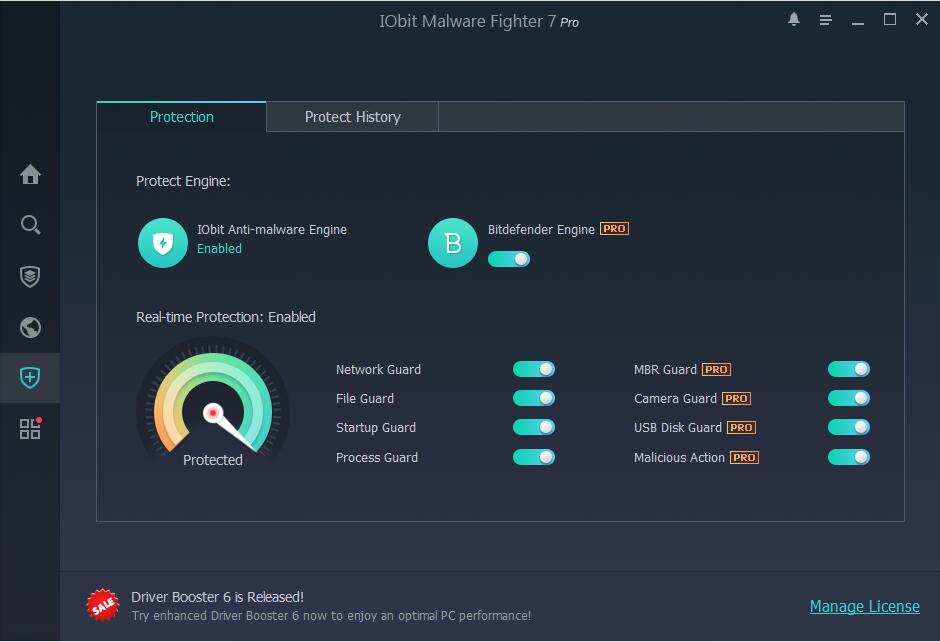The image size is (940, 642).
Task: Disable the Camera Guard switch
Action: click(849, 398)
